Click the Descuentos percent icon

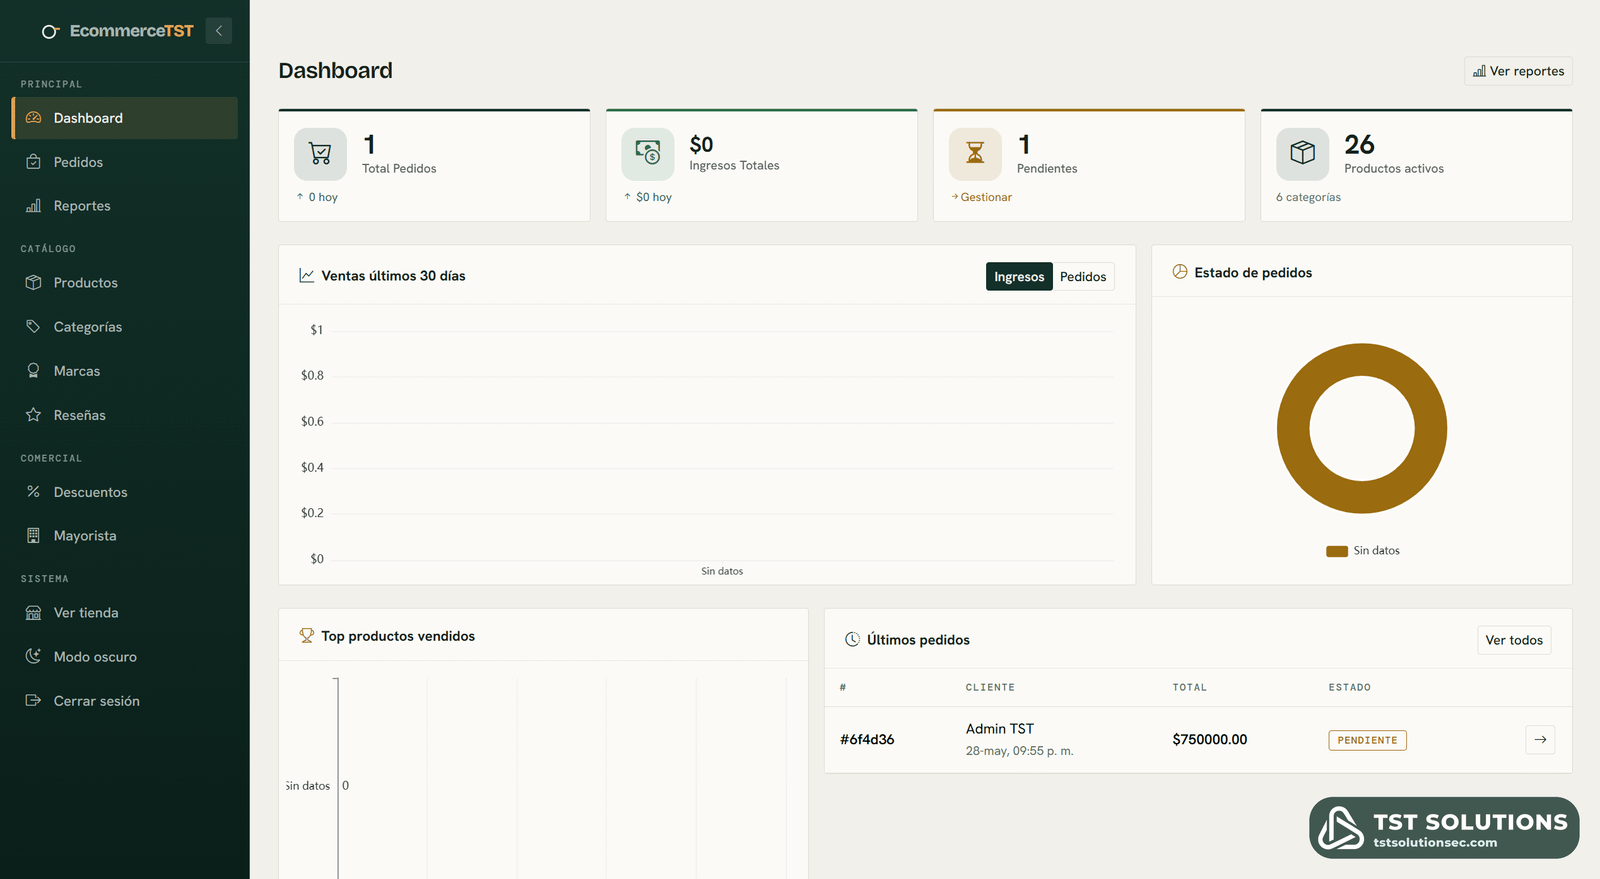(33, 492)
